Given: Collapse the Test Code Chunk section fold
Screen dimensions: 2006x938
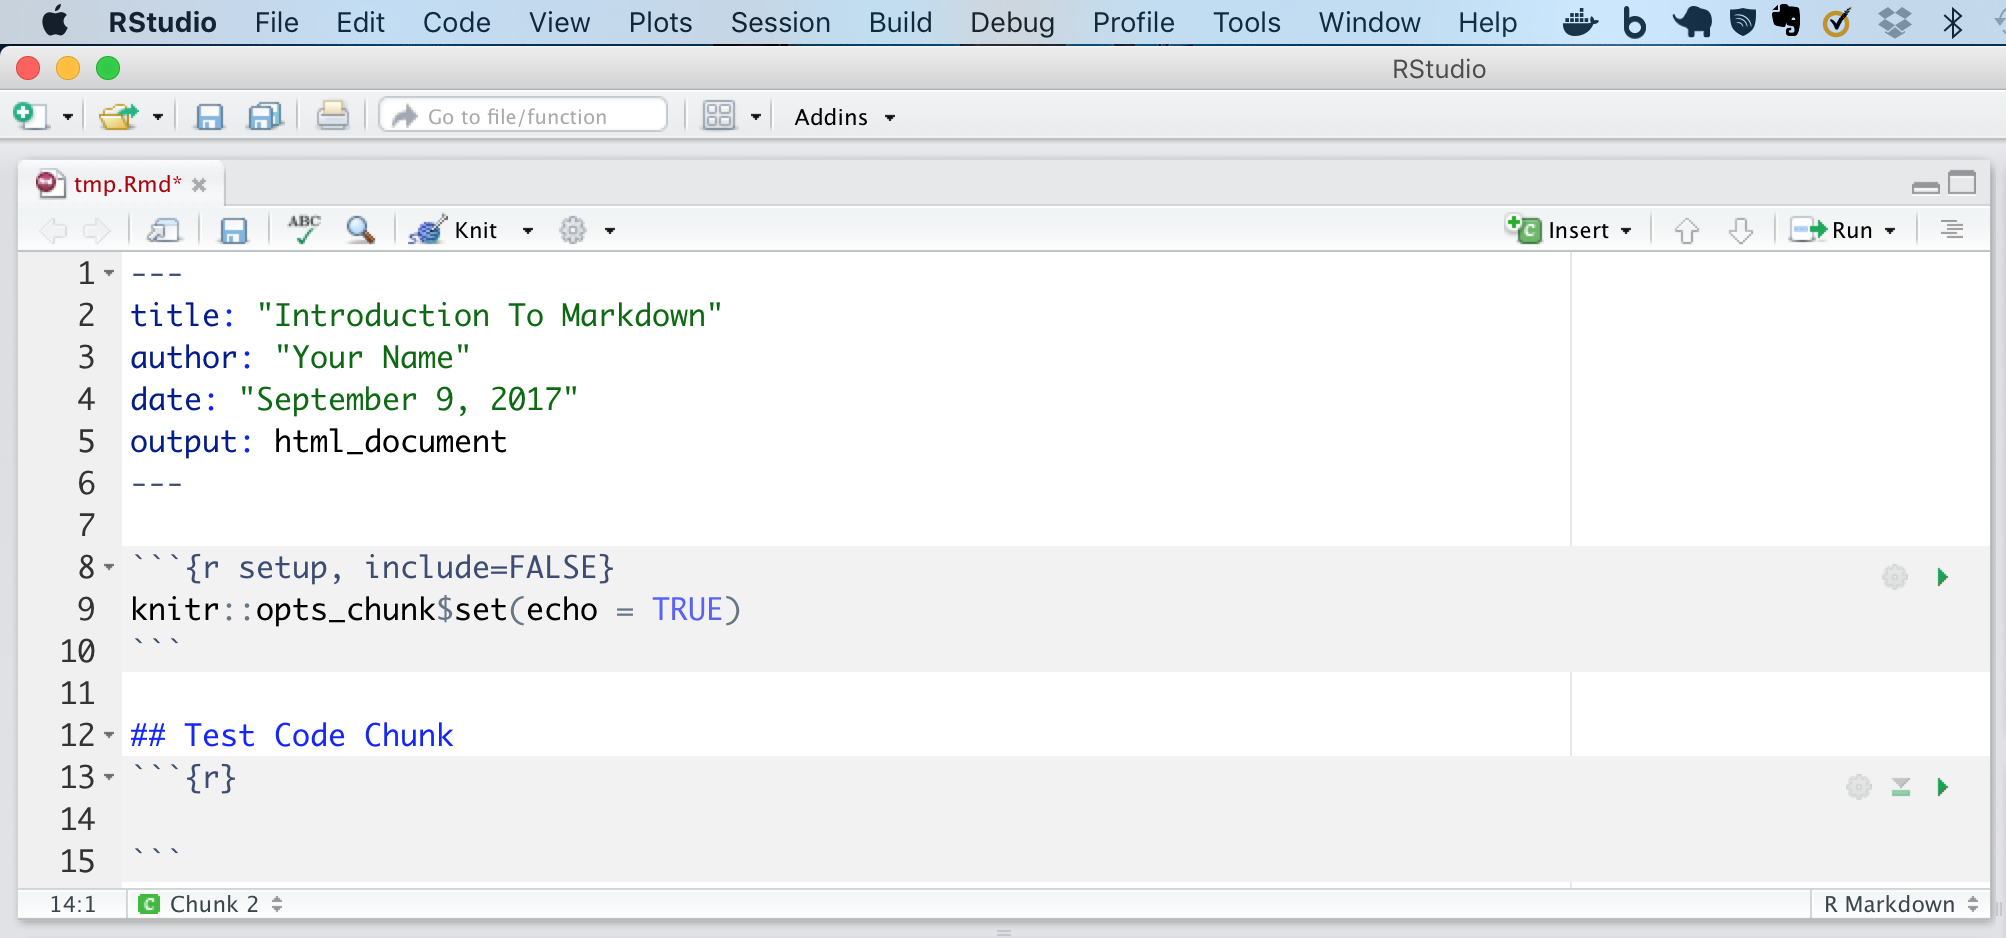Looking at the screenshot, I should 109,735.
